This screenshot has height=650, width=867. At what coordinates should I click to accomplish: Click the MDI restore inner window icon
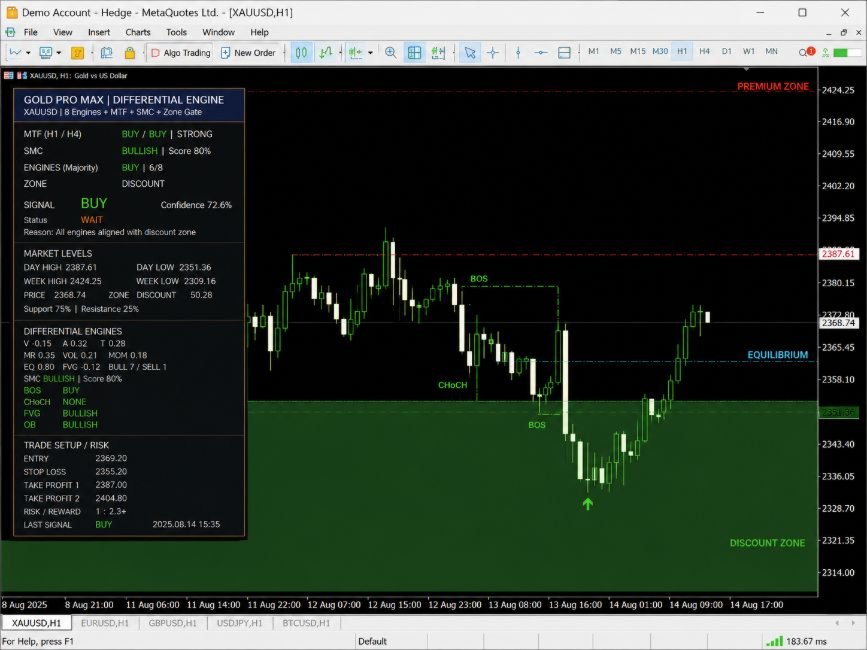pyautogui.click(x=844, y=33)
